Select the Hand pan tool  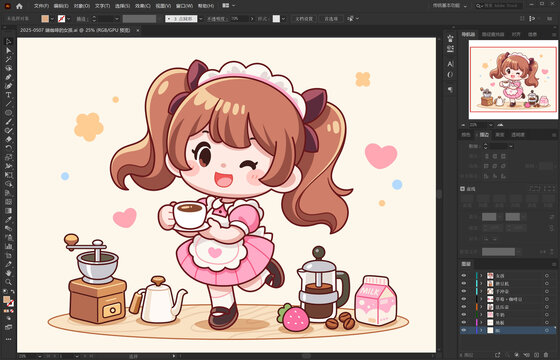point(8,273)
